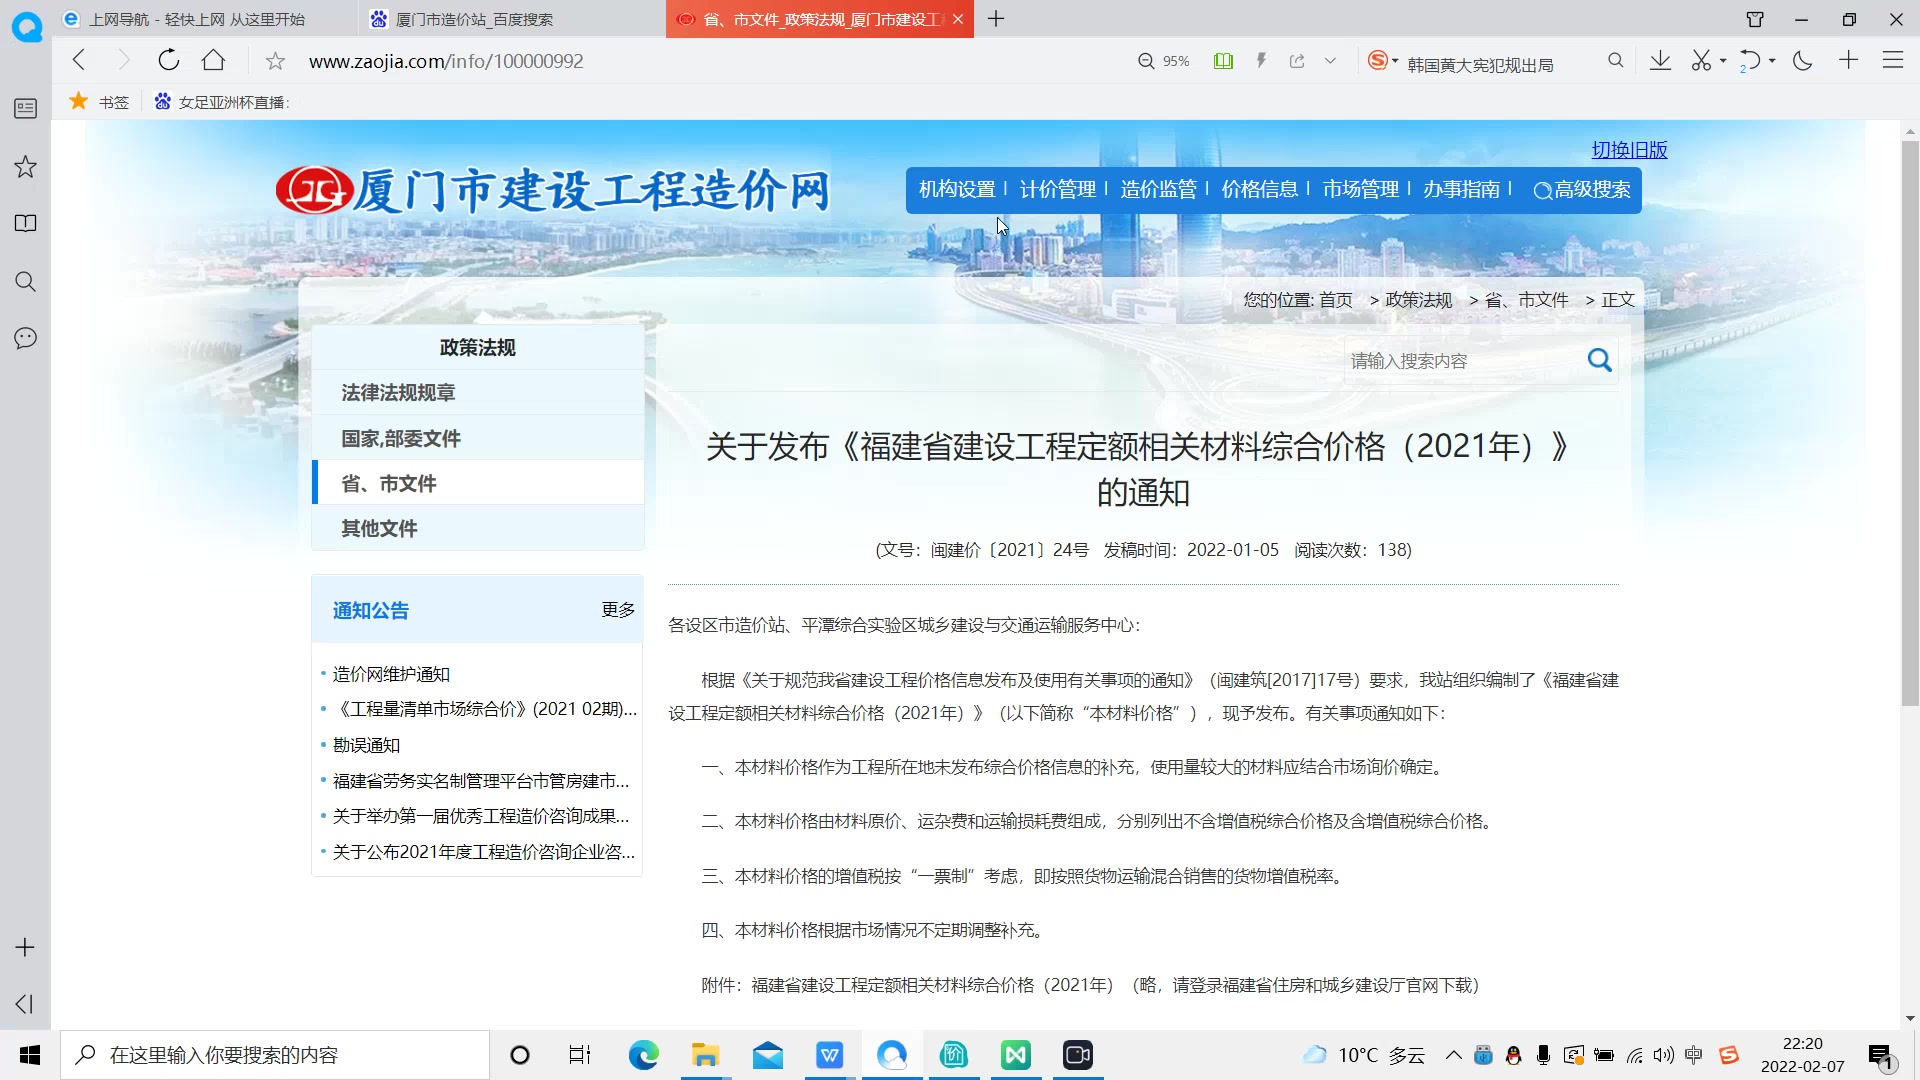Open WPS Office from taskbar

(830, 1055)
